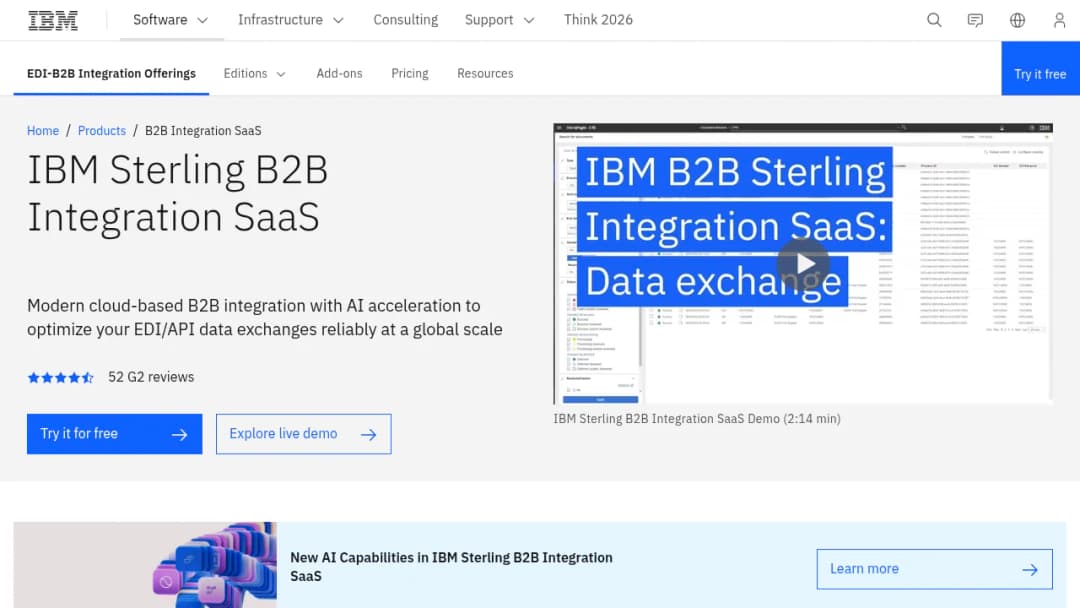This screenshot has height=608, width=1080.
Task: Click the IBM logo
Action: (53, 20)
